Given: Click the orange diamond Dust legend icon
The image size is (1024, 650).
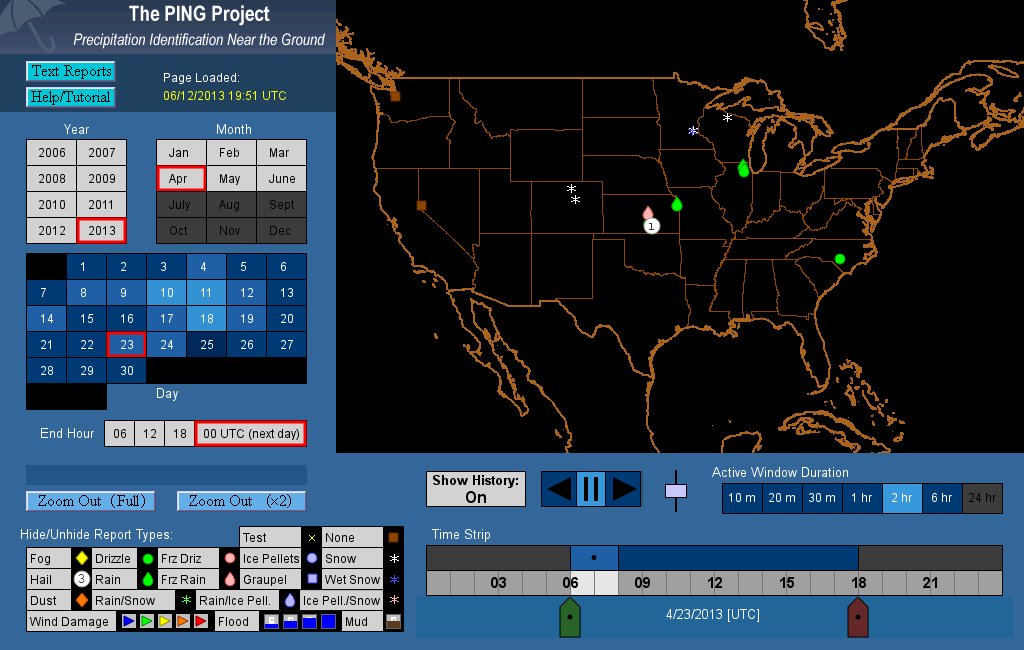Looking at the screenshot, I should (x=81, y=601).
